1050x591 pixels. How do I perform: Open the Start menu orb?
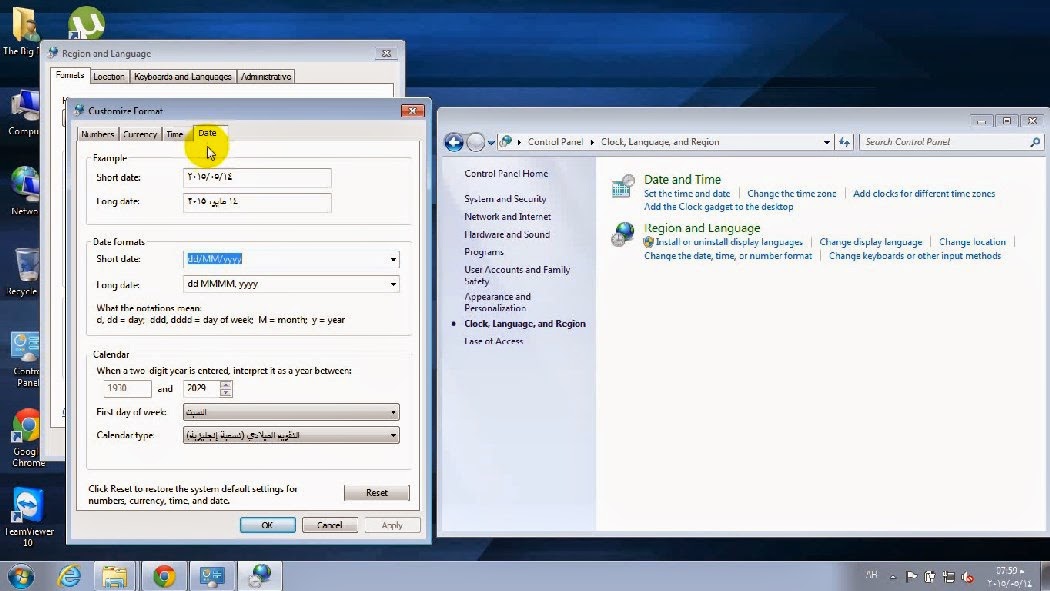[x=21, y=576]
